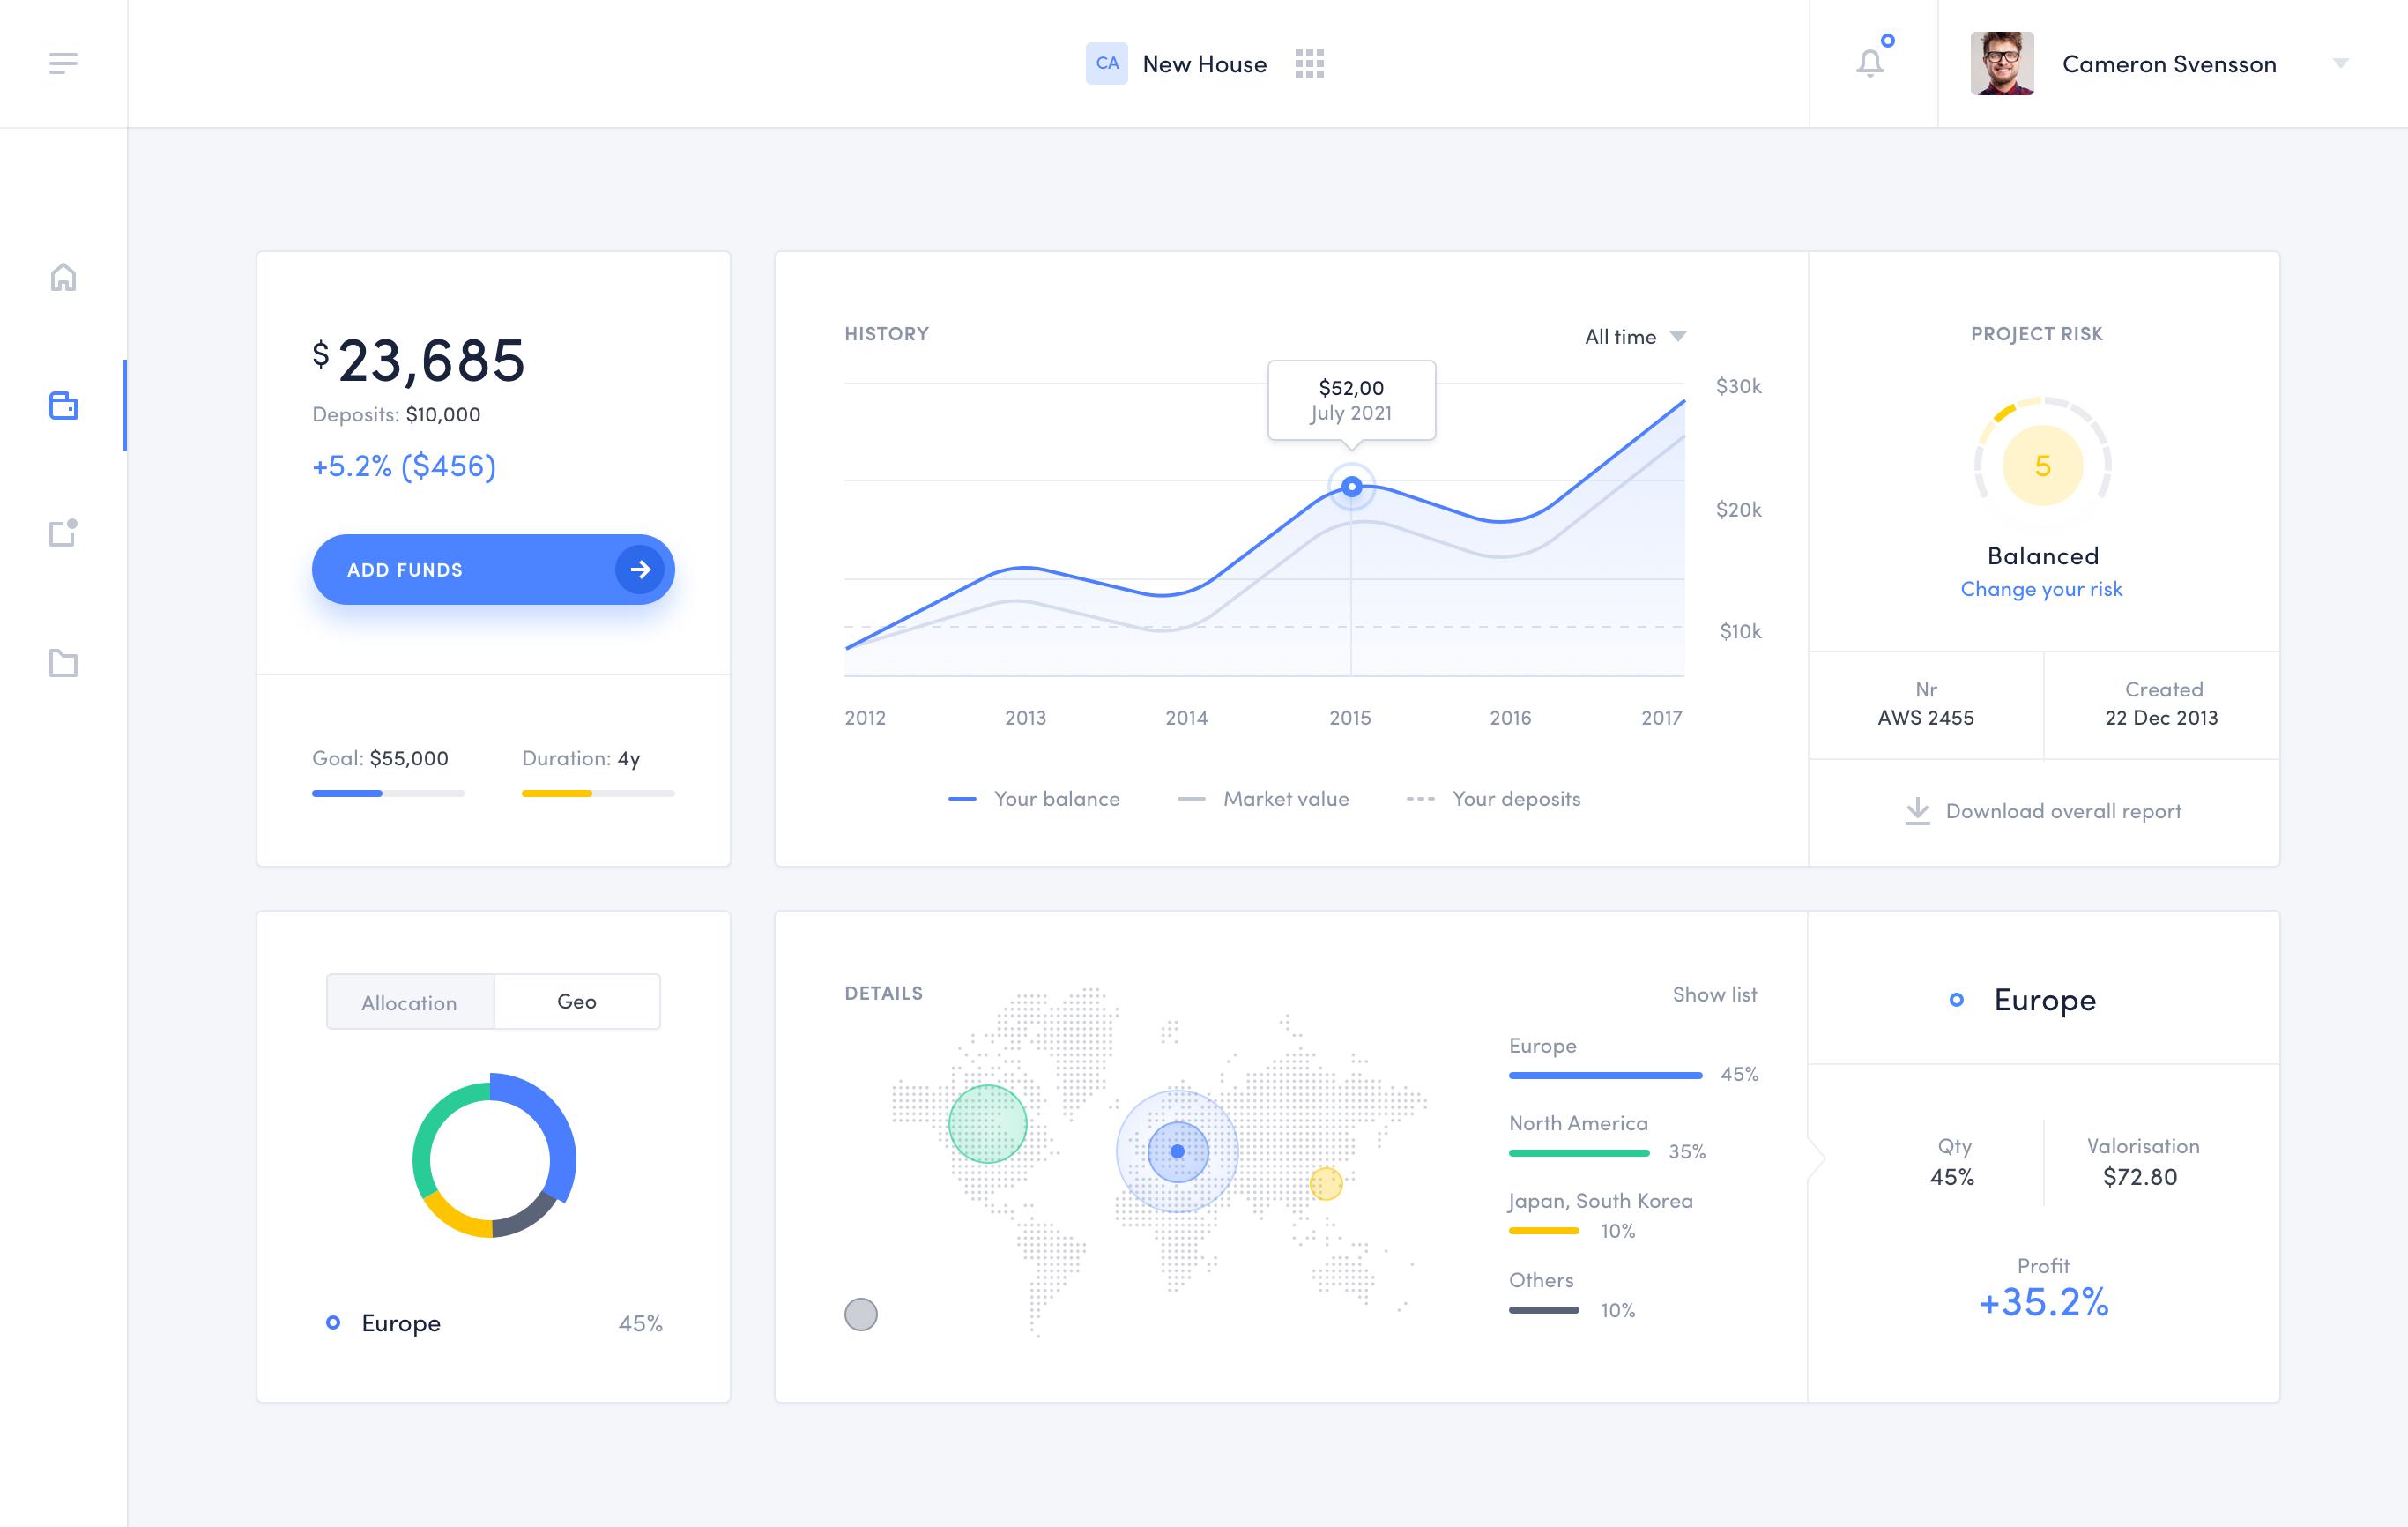The image size is (2408, 1527).
Task: Click the History chart tab label
Action: (x=887, y=333)
